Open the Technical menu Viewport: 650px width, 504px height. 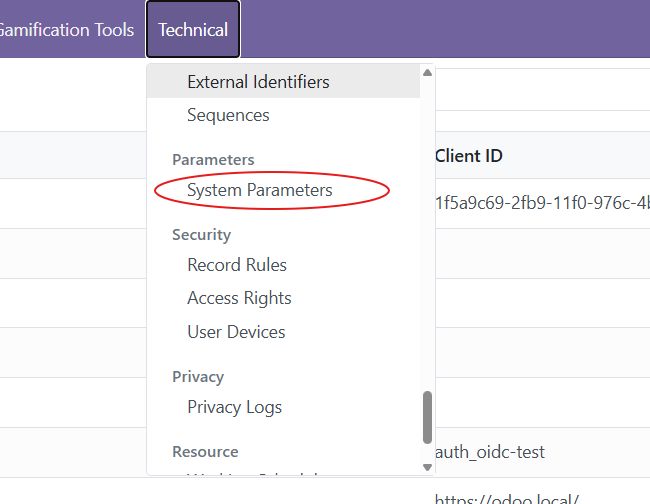193,30
